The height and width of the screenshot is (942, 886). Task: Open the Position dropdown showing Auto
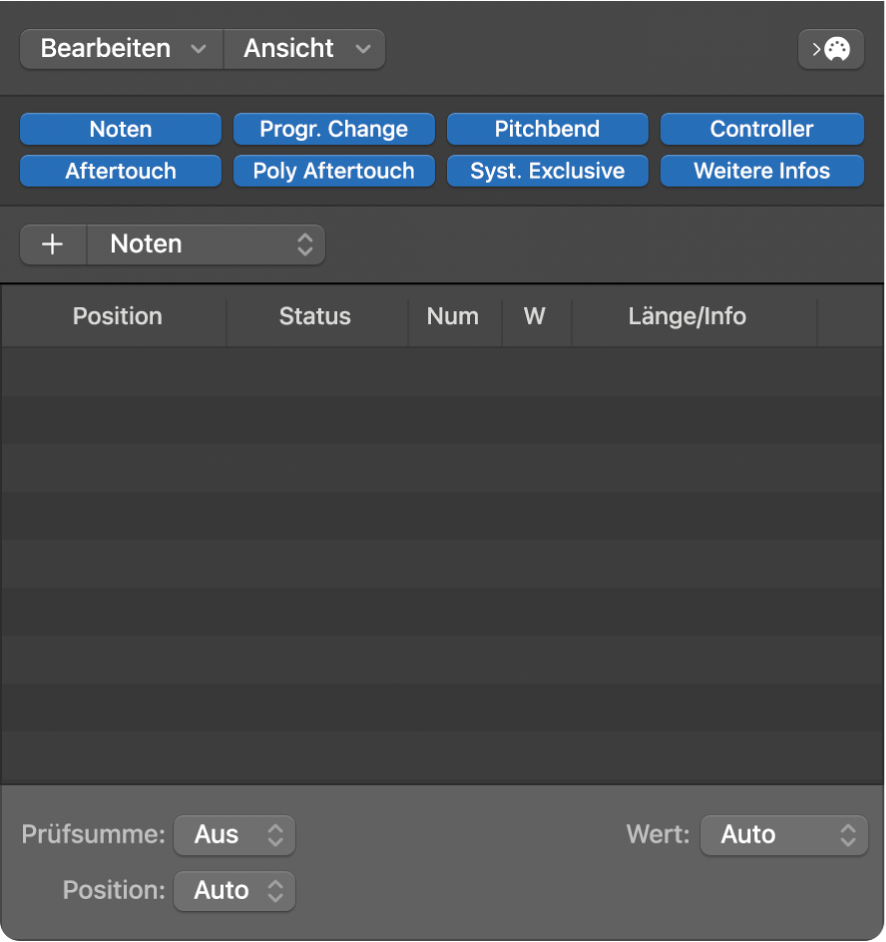coord(234,891)
